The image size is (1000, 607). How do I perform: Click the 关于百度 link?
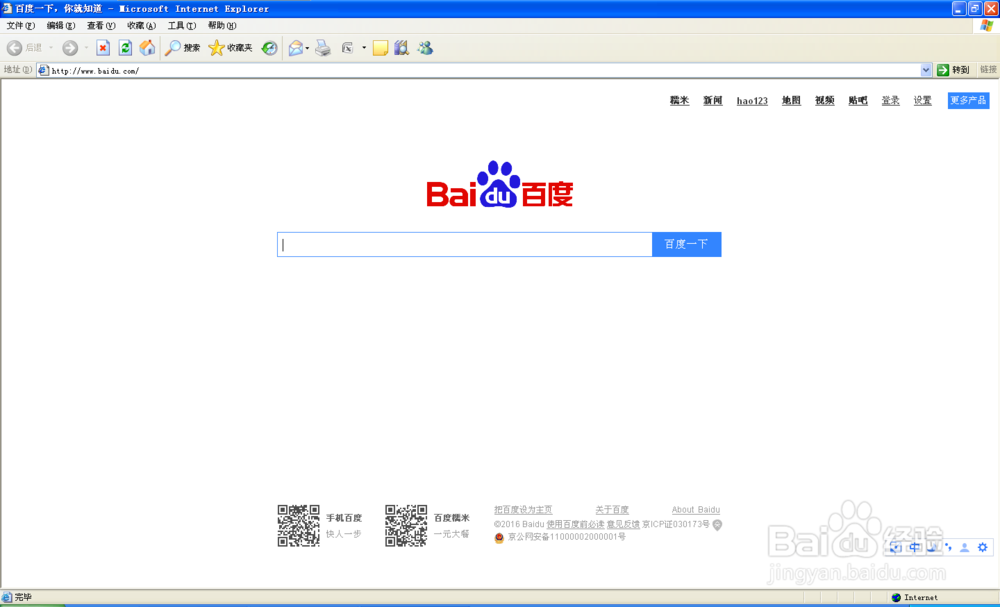coord(612,509)
